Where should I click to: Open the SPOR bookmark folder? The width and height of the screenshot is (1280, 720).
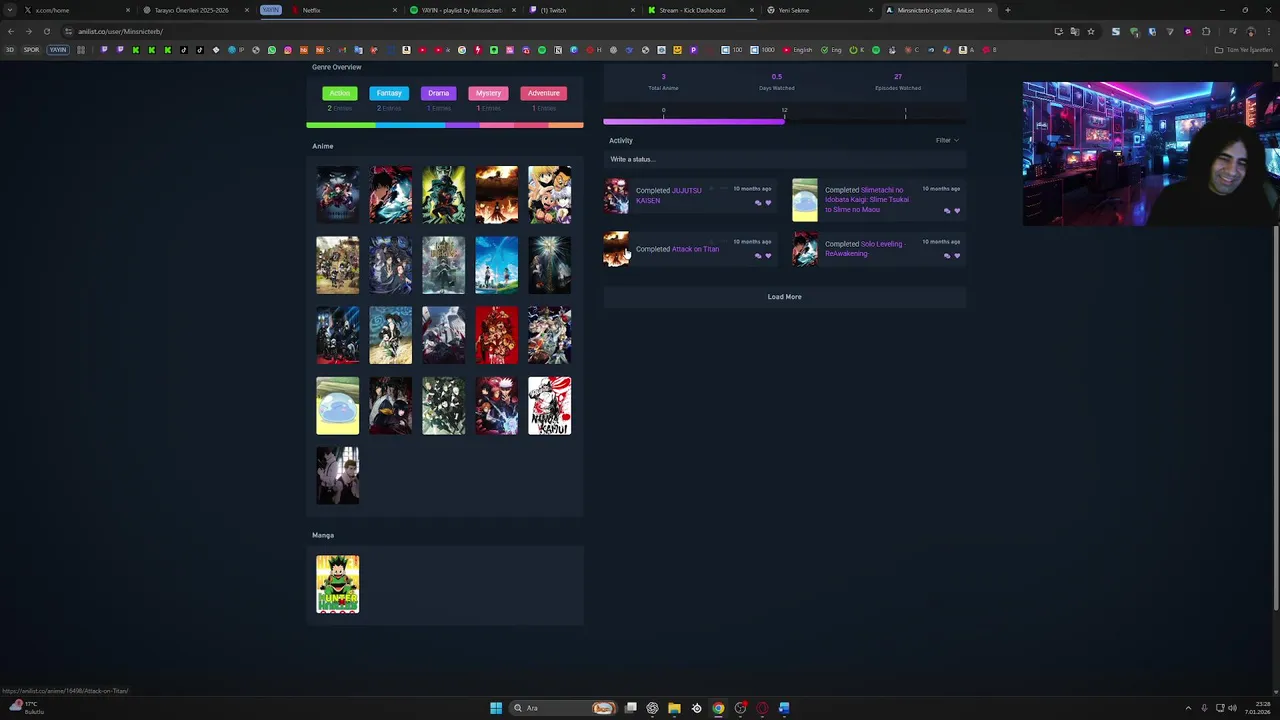tap(31, 50)
